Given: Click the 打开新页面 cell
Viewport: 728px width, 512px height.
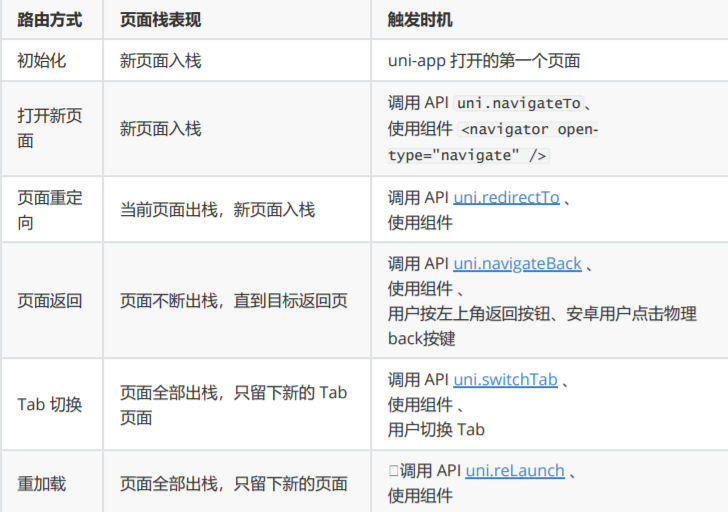Looking at the screenshot, I should click(50, 129).
